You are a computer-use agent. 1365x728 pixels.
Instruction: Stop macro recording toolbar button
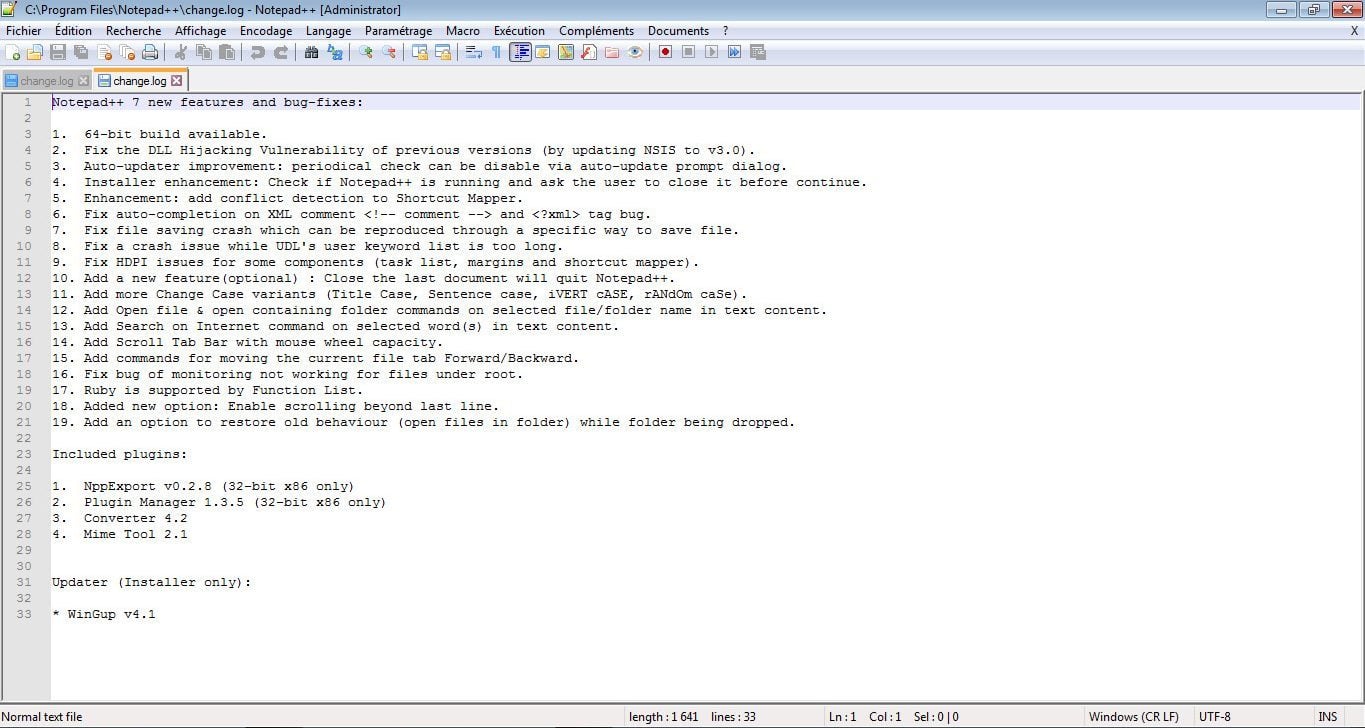(689, 52)
